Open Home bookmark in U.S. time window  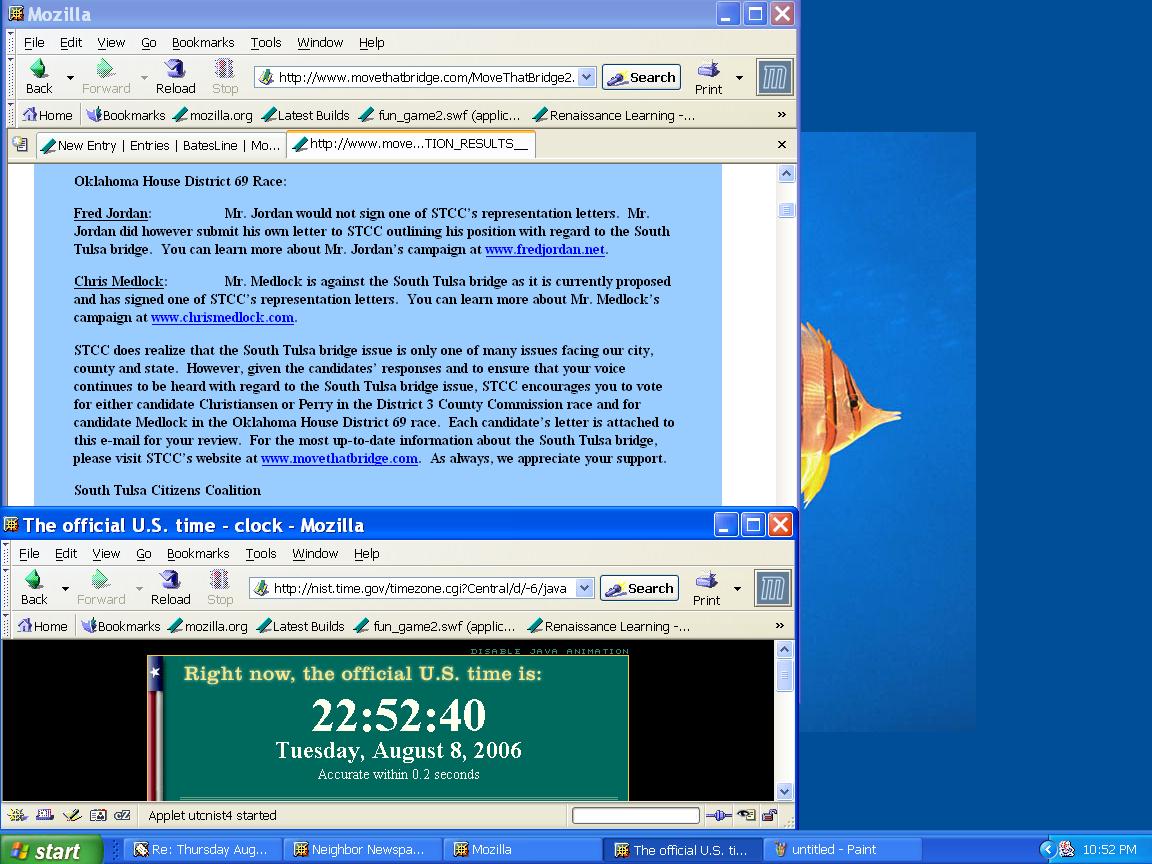(x=43, y=627)
